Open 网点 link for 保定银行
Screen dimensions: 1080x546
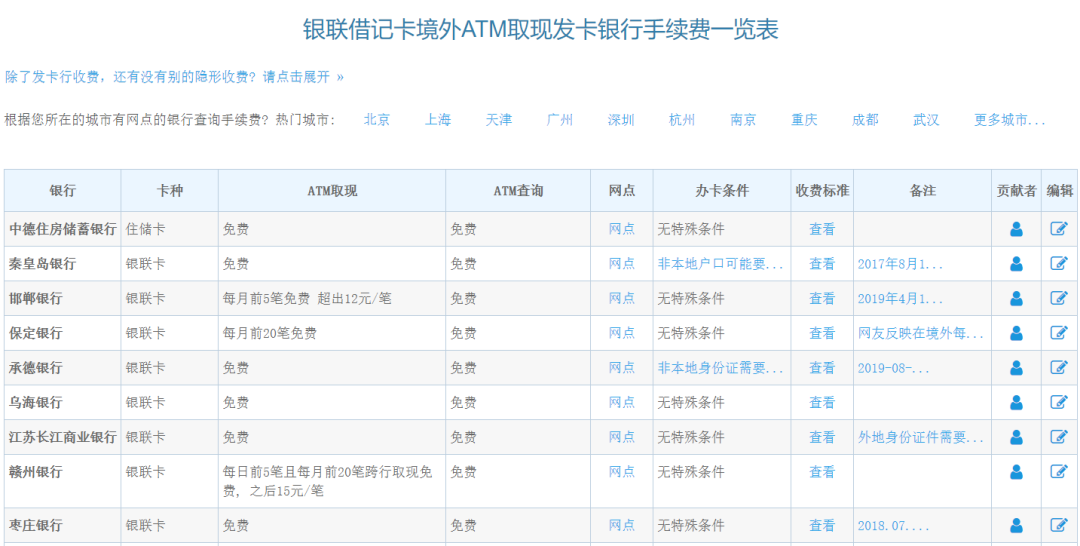point(621,333)
